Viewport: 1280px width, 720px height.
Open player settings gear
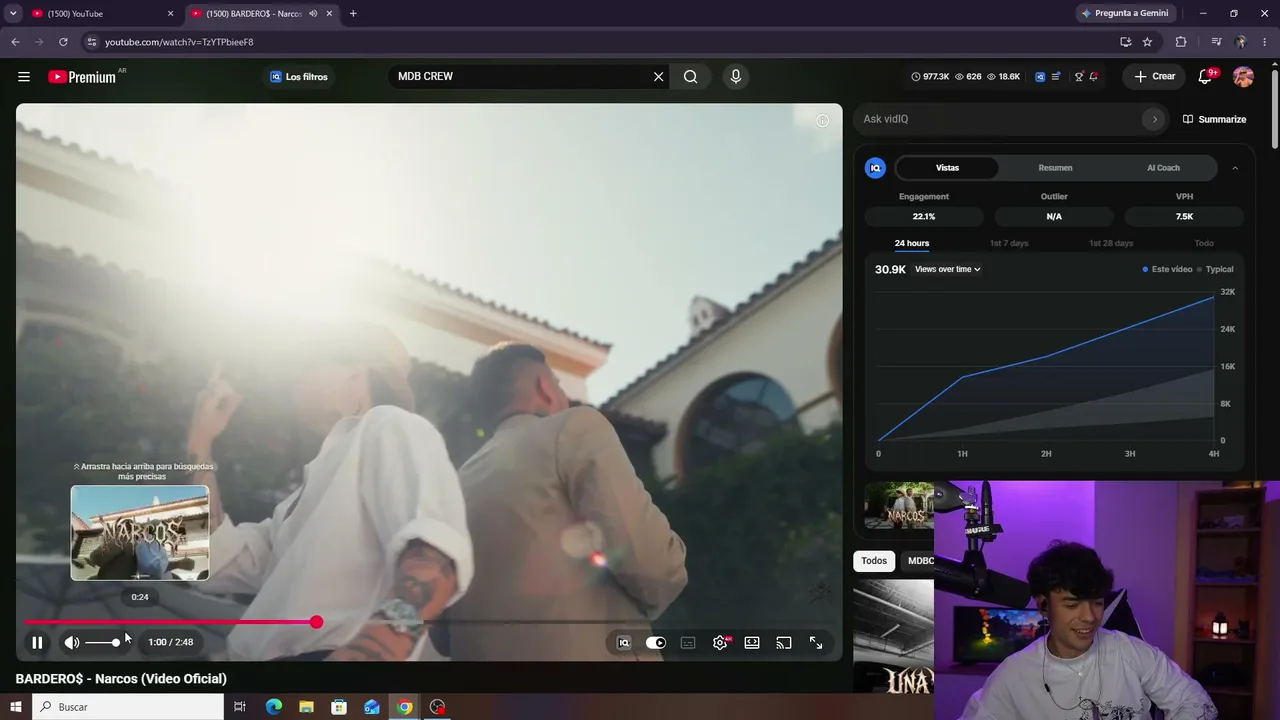click(x=720, y=643)
